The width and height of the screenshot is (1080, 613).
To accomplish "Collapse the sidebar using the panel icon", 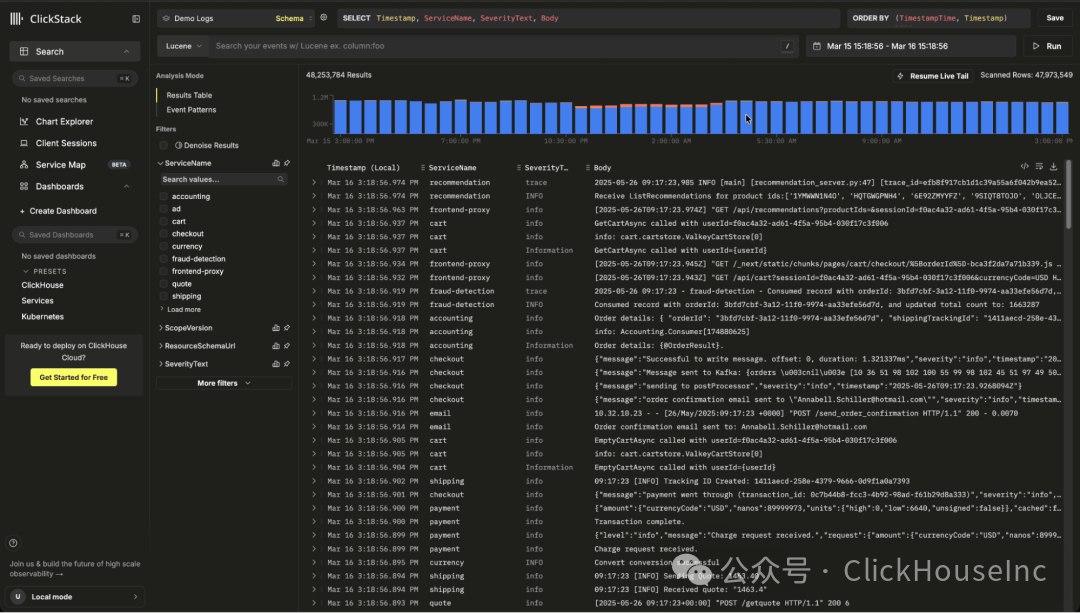I will coord(136,19).
